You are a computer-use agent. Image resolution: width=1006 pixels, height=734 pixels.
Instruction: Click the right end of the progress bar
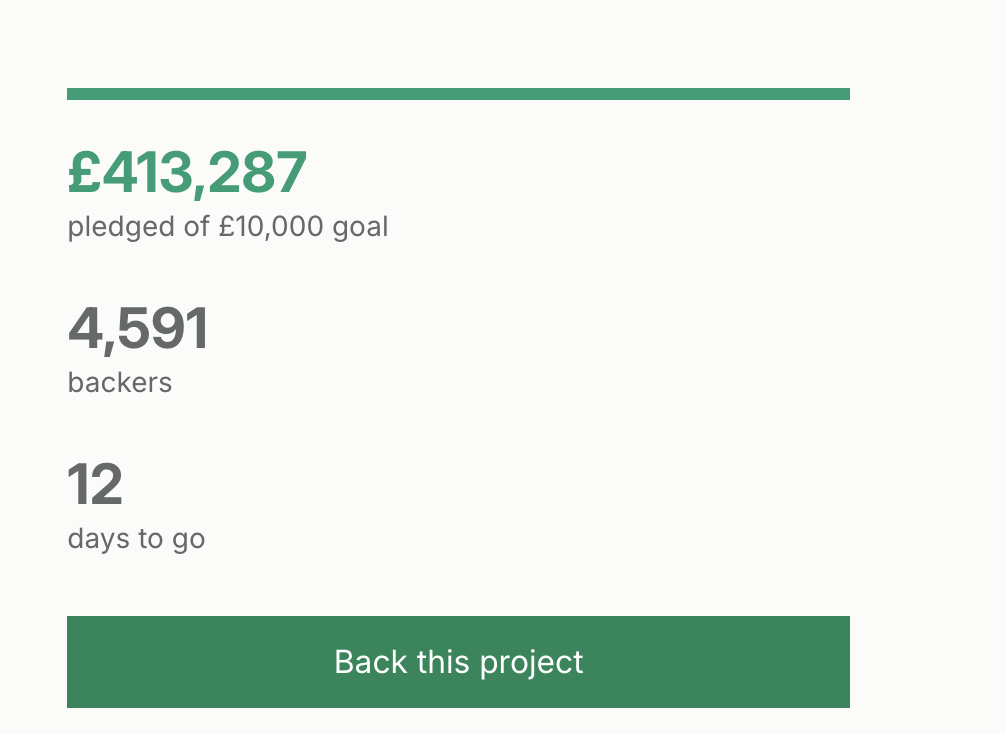(x=845, y=94)
